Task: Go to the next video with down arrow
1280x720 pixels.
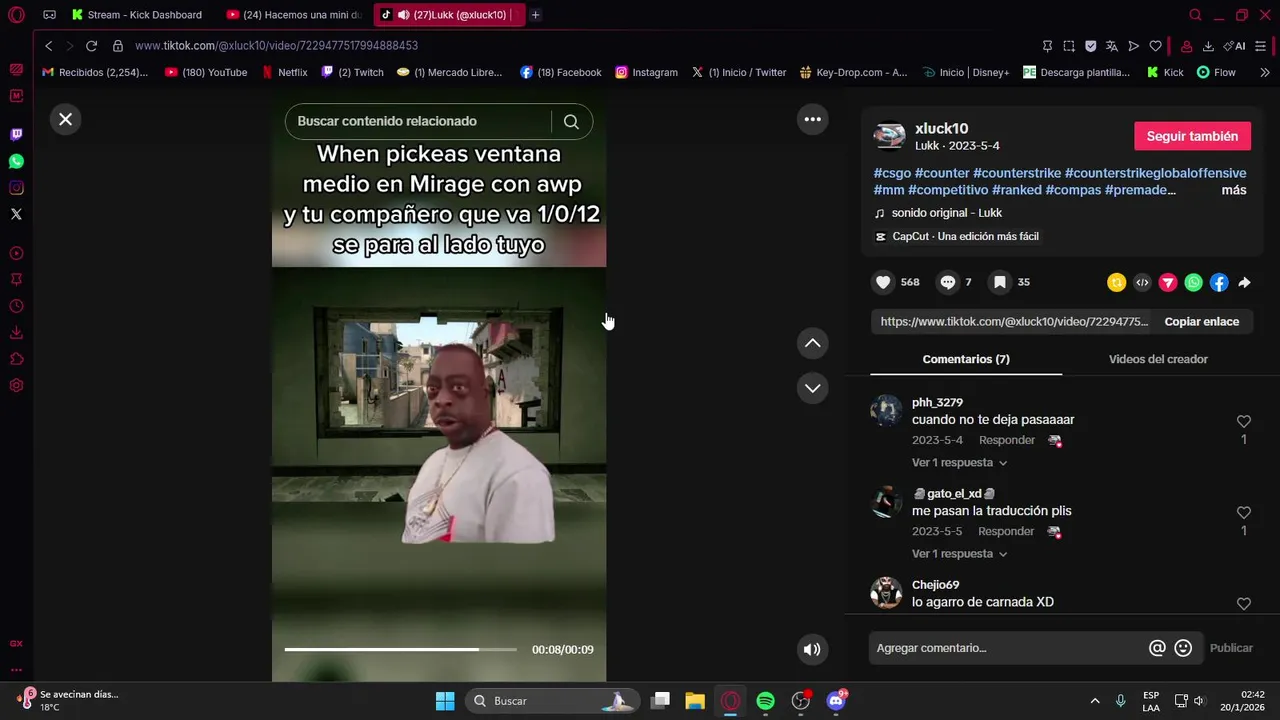Action: (813, 388)
